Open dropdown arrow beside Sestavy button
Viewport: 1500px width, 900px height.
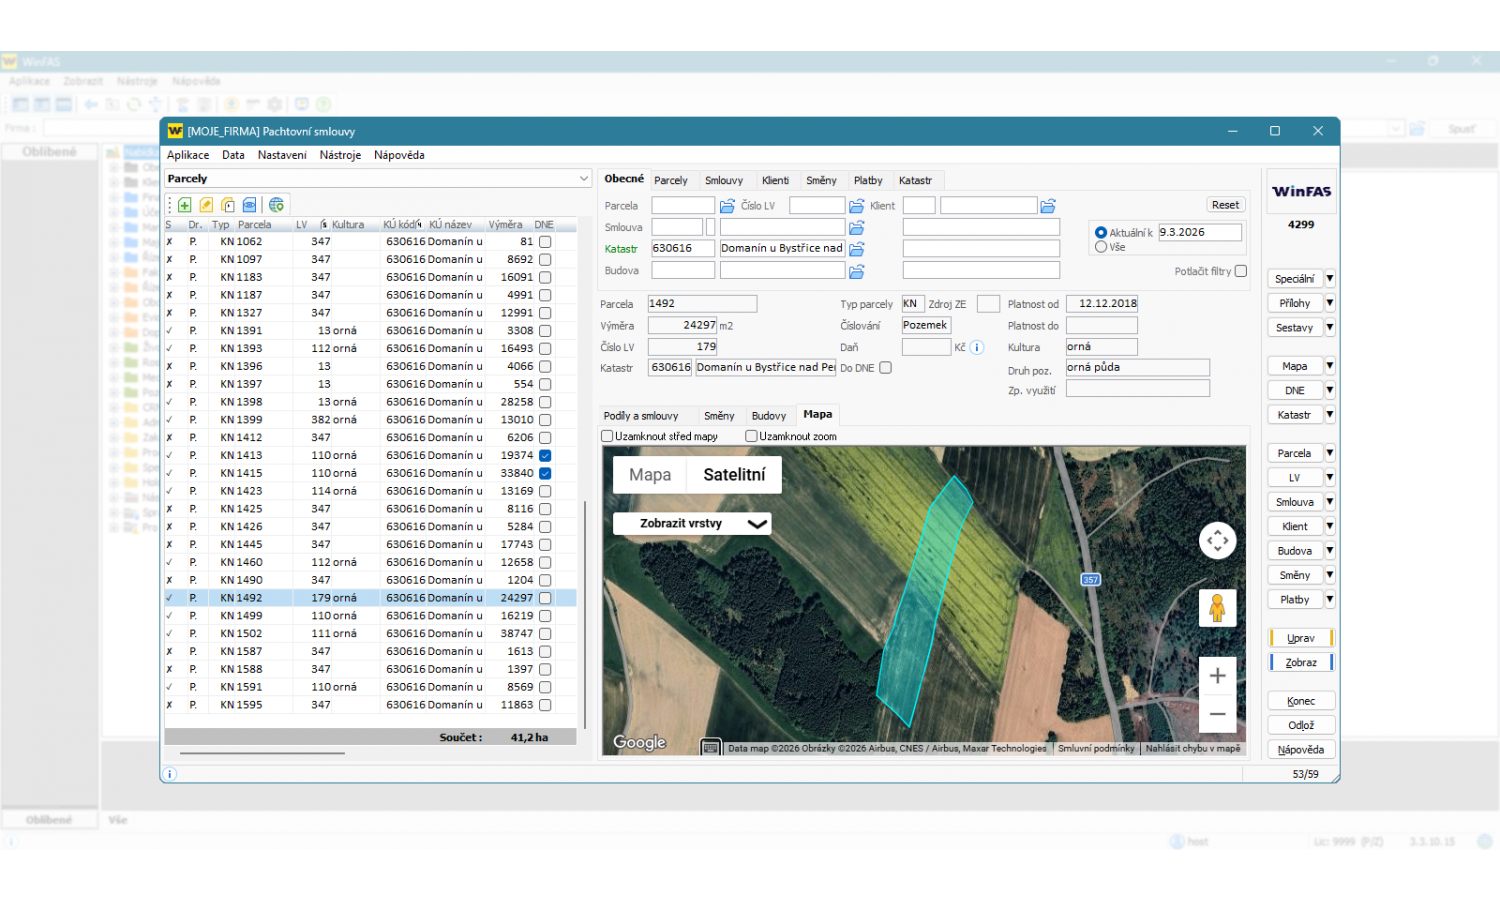point(1330,327)
